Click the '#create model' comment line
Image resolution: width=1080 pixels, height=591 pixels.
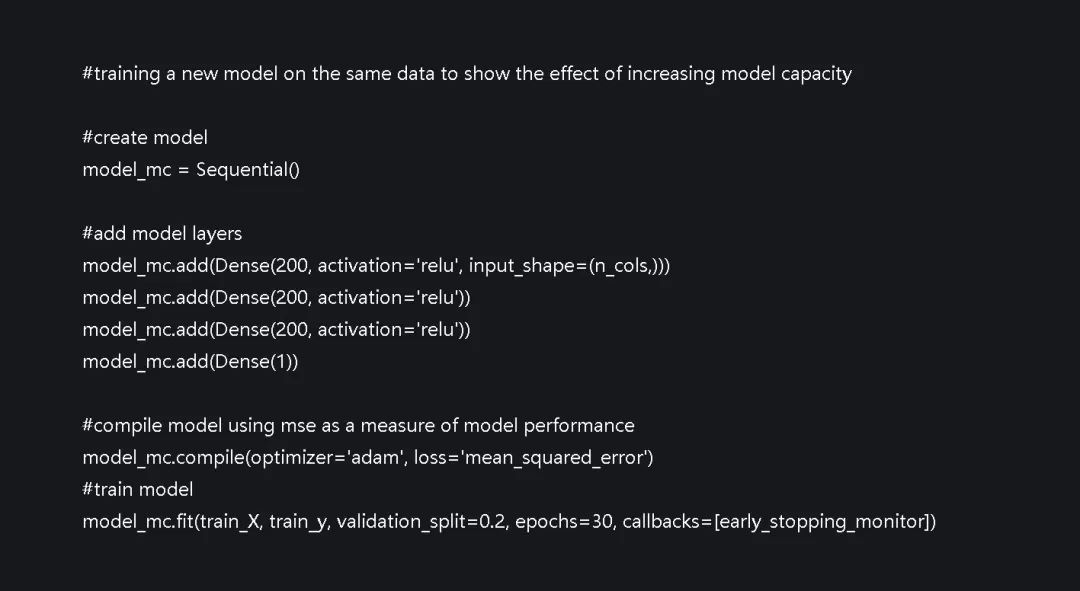(145, 138)
